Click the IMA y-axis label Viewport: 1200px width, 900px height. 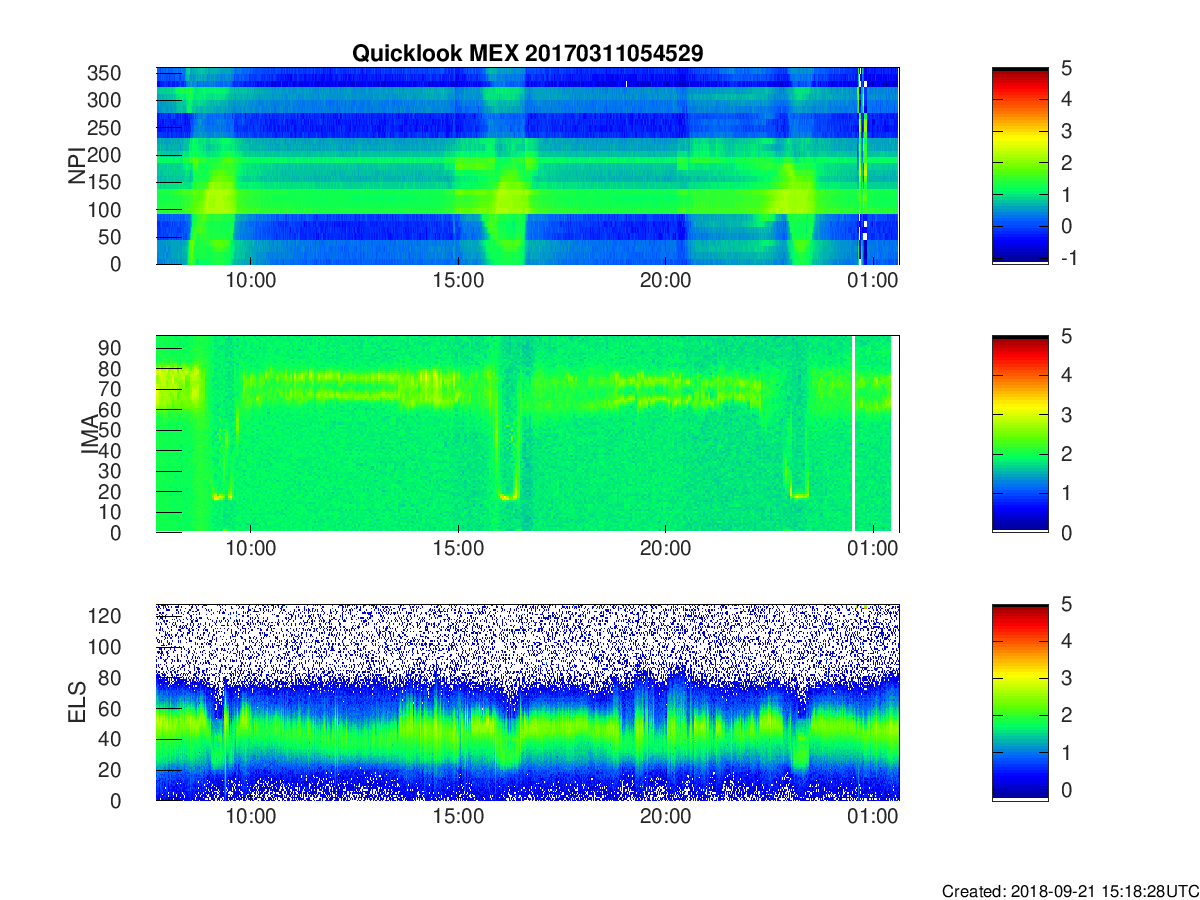[x=89, y=434]
